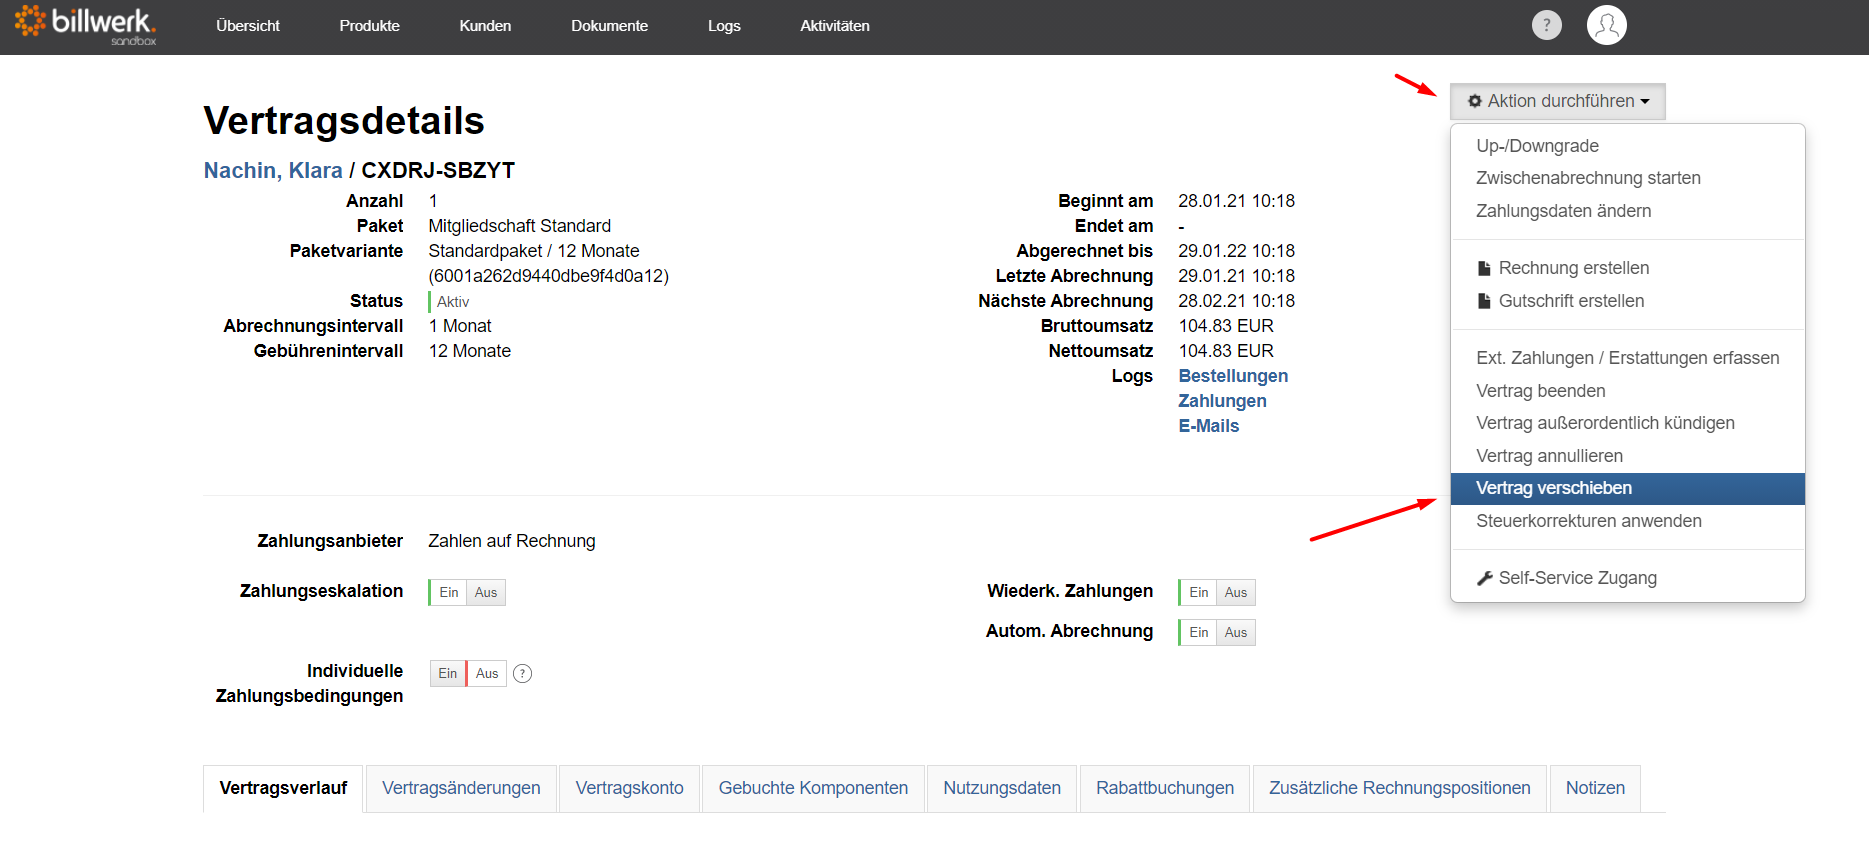
Task: Click the Abgerechnet bis date 29.01.22 10:18
Action: pyautogui.click(x=1236, y=251)
